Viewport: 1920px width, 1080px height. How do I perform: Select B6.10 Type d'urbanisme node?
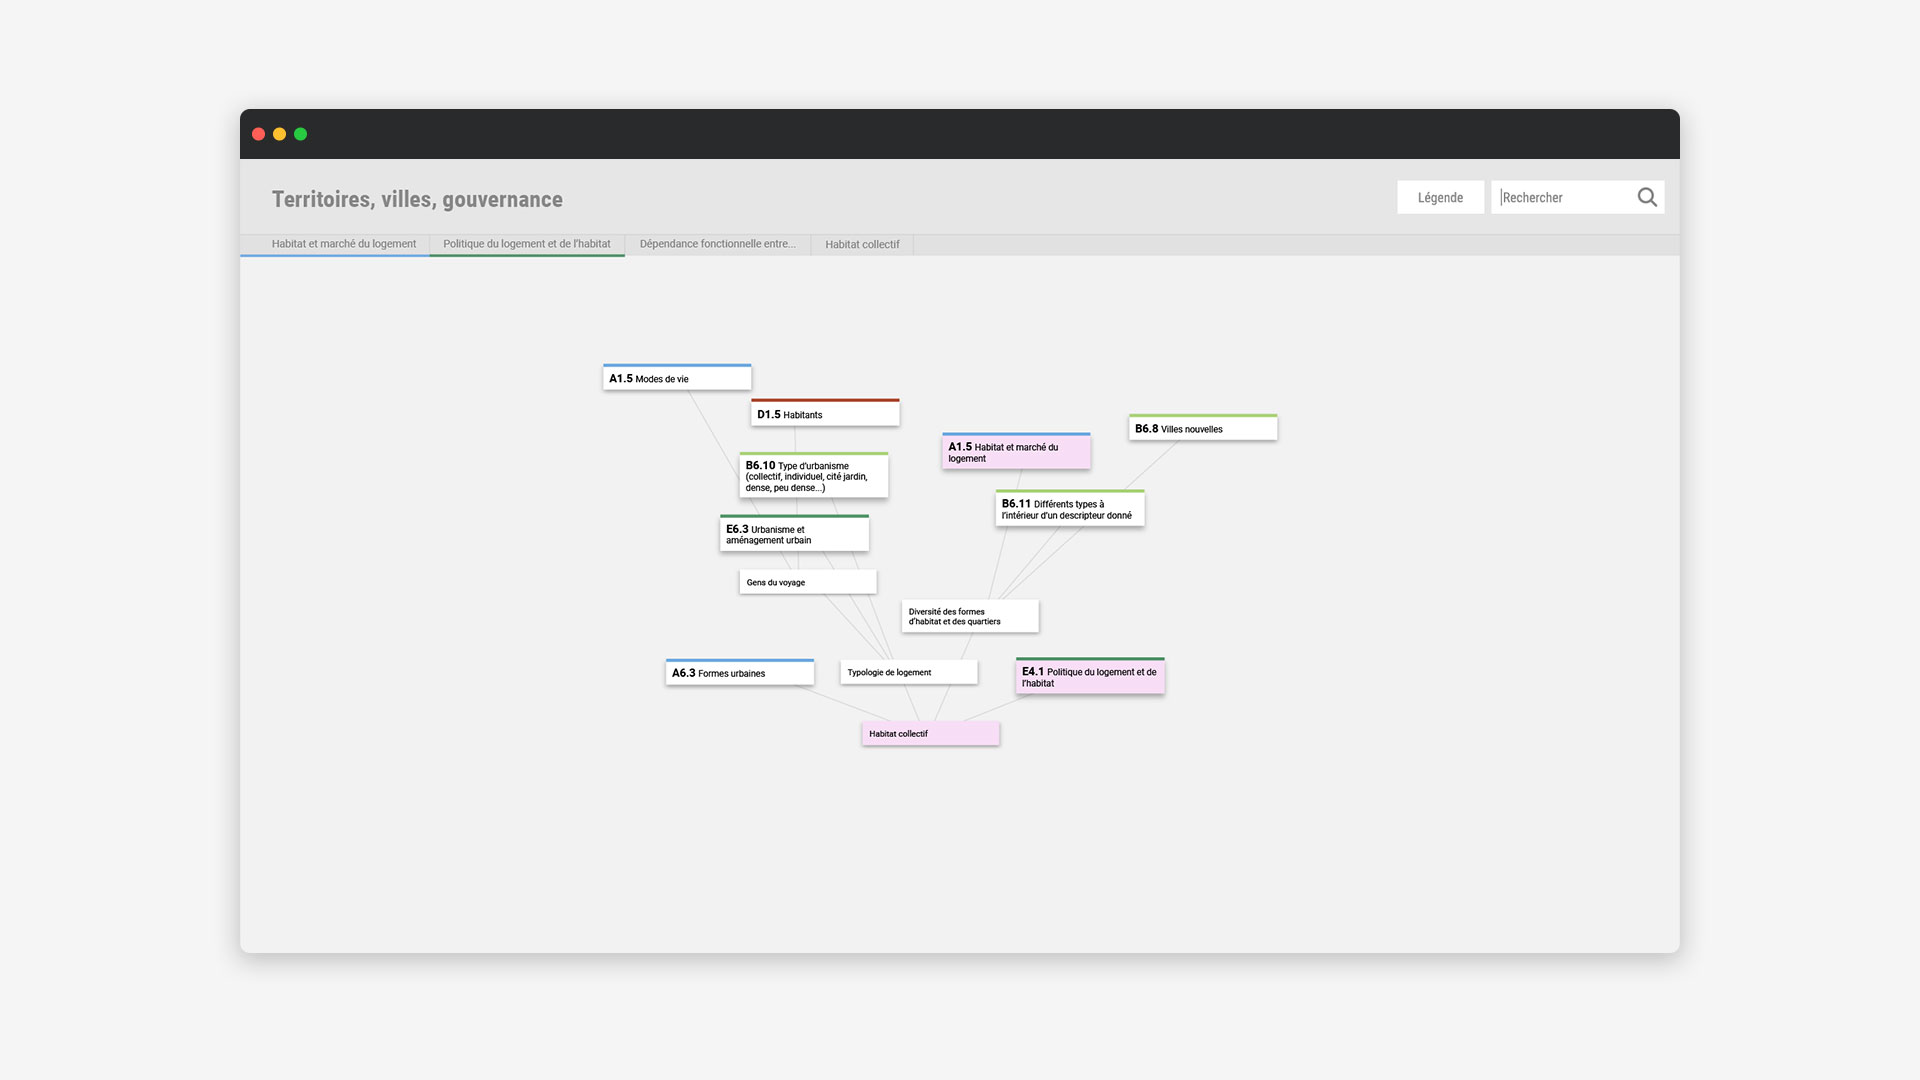(x=813, y=476)
